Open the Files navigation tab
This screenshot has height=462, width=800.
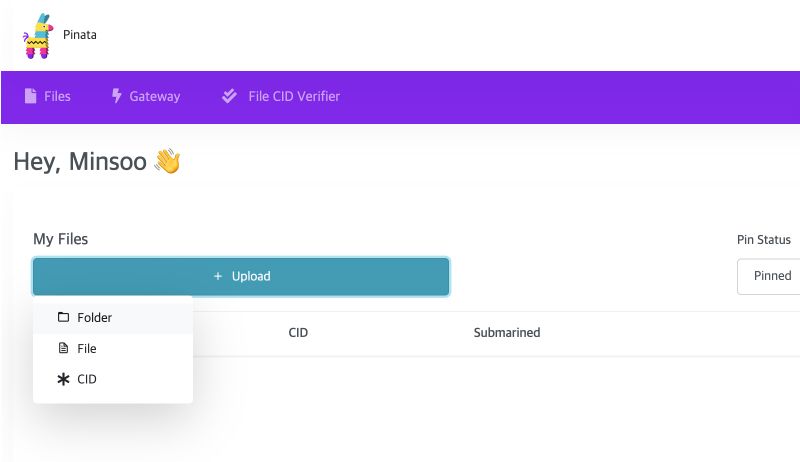pos(47,96)
